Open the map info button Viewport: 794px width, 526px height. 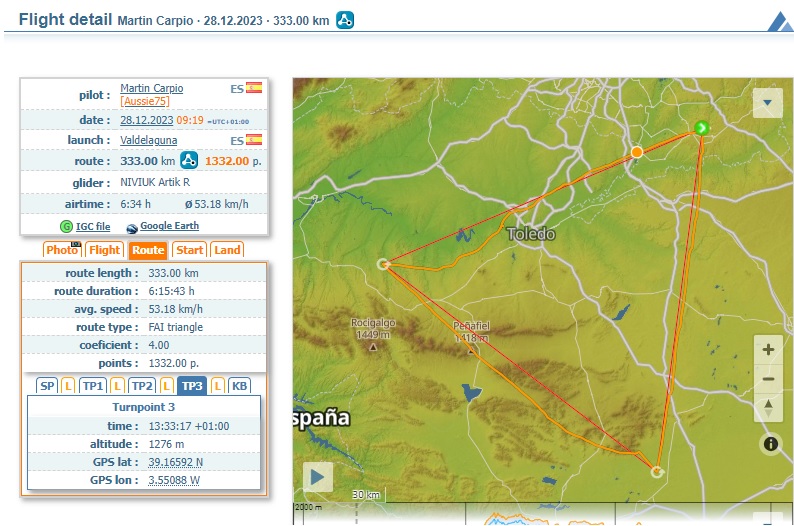pyautogui.click(x=771, y=443)
